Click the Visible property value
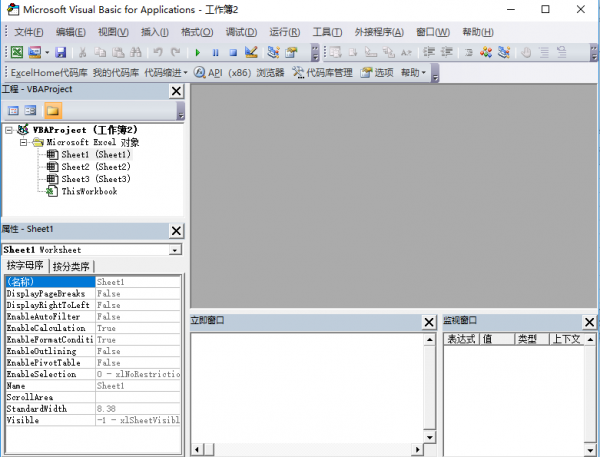 tap(138, 420)
